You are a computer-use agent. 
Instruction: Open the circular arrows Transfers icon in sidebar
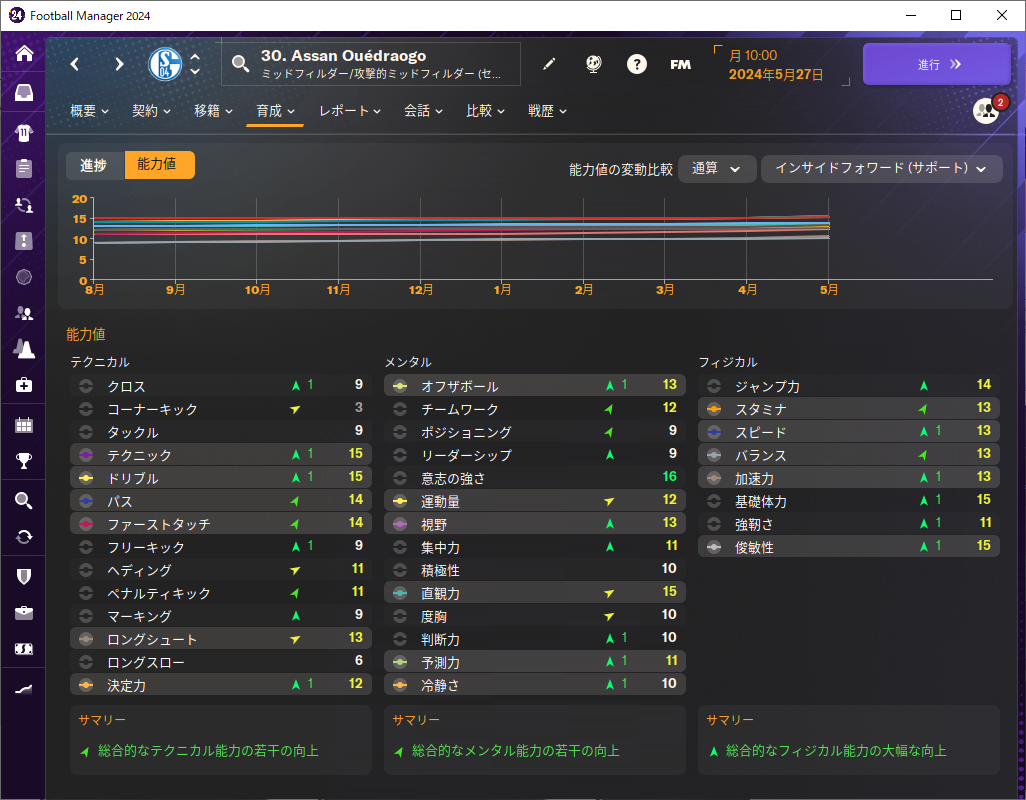24,537
